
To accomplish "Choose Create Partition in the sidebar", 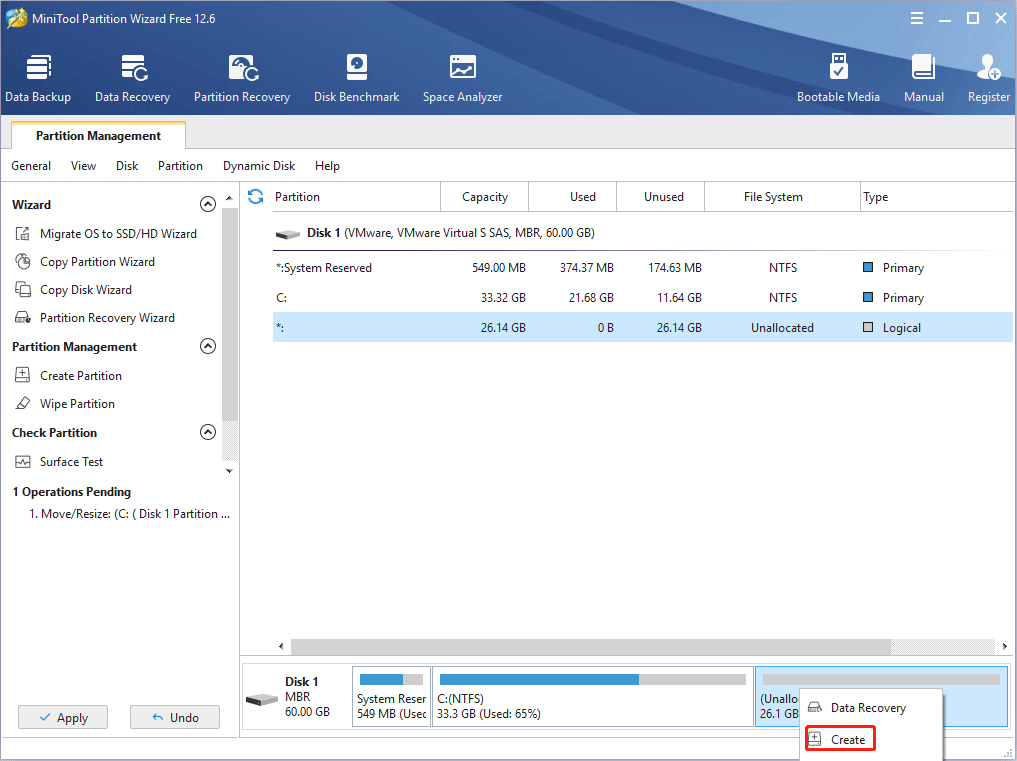I will coord(67,375).
